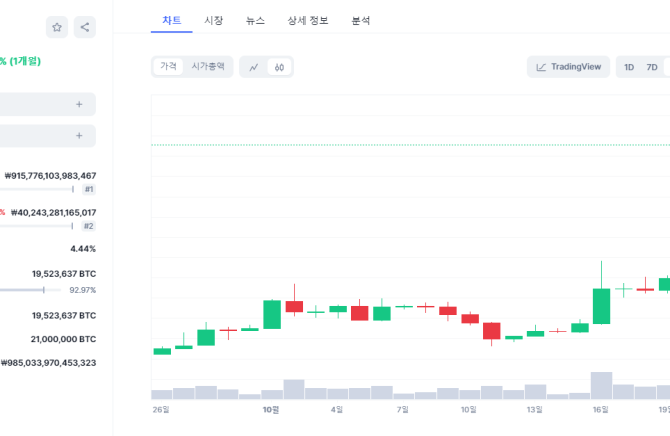Select the 7D time range
670x436 pixels.
[652, 67]
